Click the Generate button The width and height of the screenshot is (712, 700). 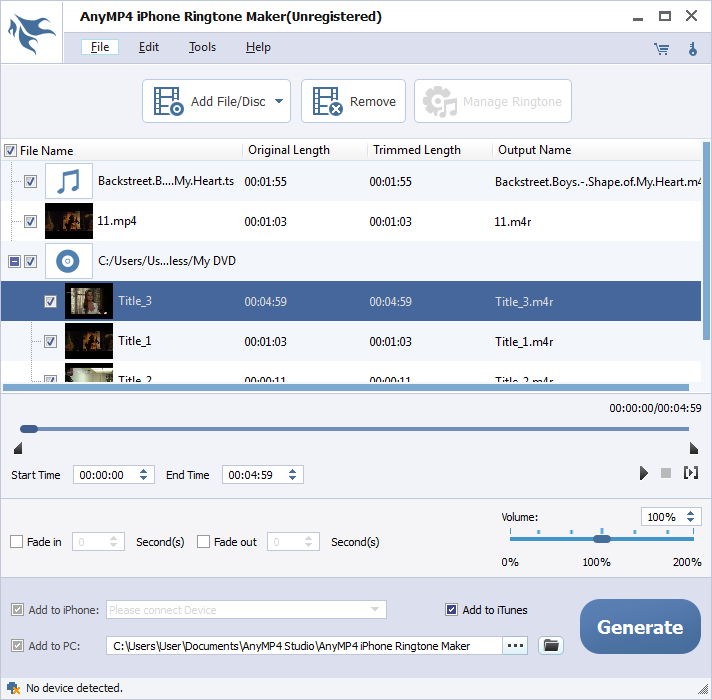(640, 626)
